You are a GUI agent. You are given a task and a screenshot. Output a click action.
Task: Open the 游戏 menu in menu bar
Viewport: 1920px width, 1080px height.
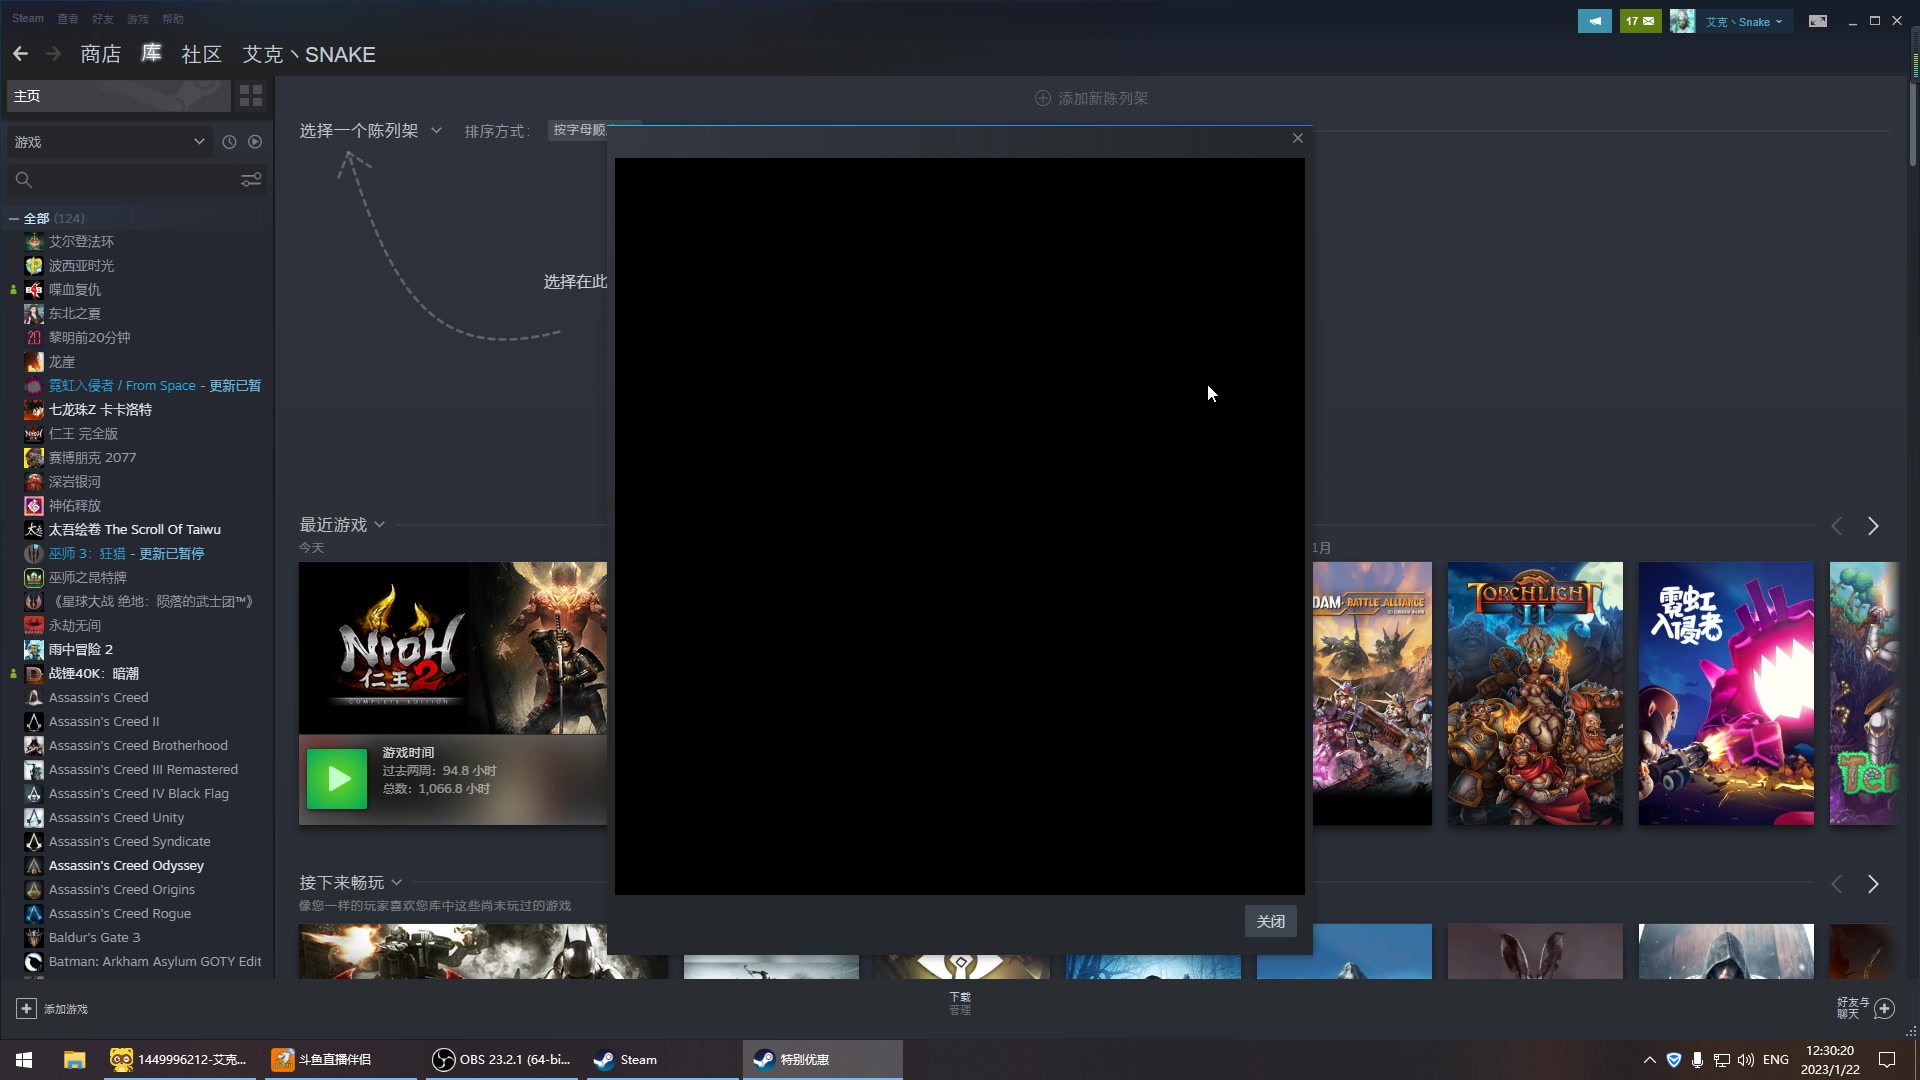(x=137, y=18)
